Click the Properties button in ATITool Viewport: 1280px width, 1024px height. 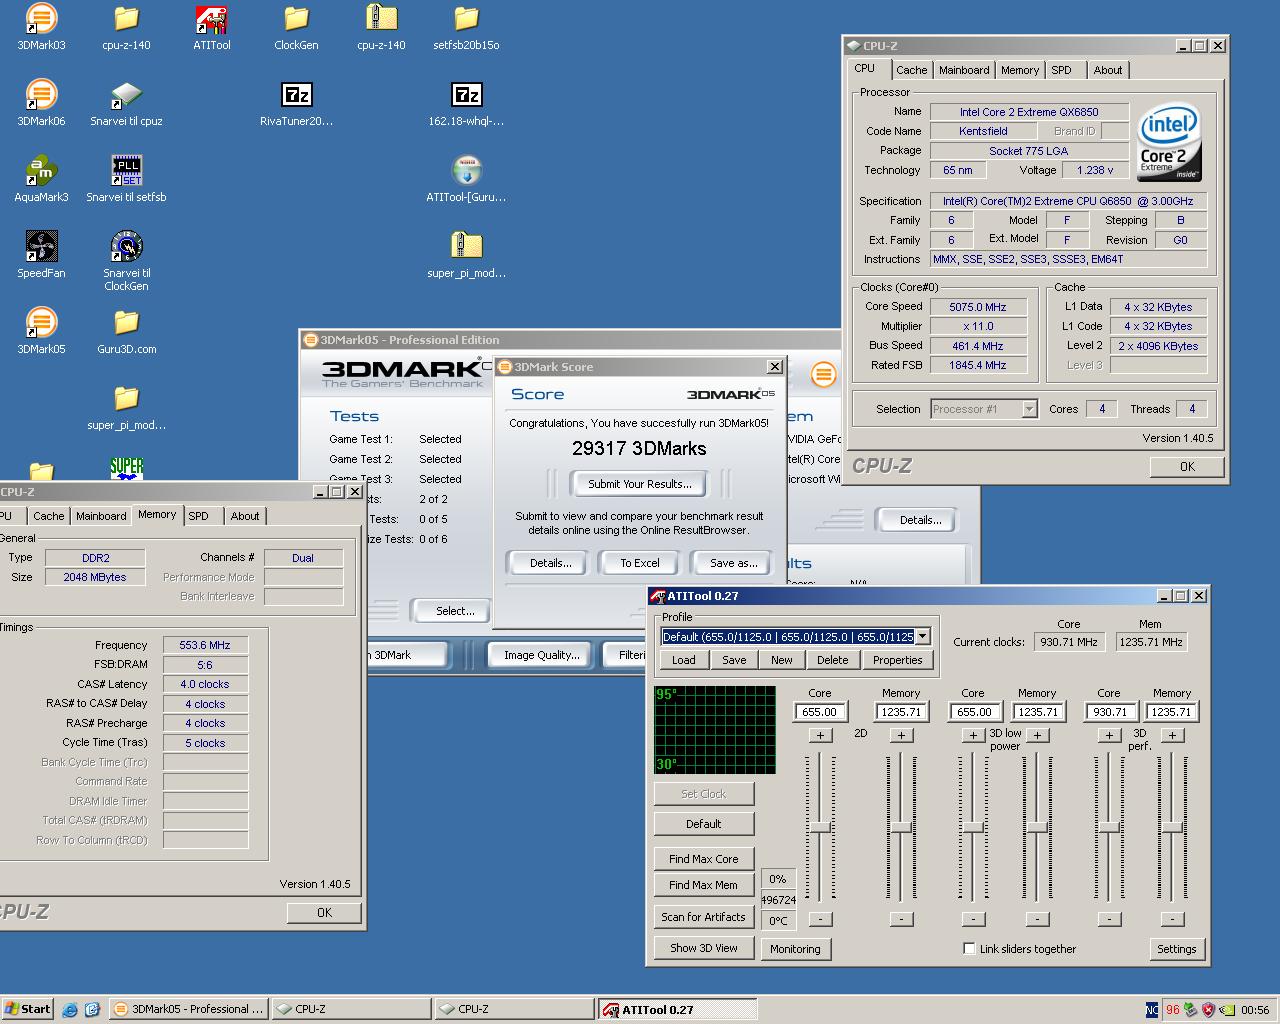[x=897, y=660]
